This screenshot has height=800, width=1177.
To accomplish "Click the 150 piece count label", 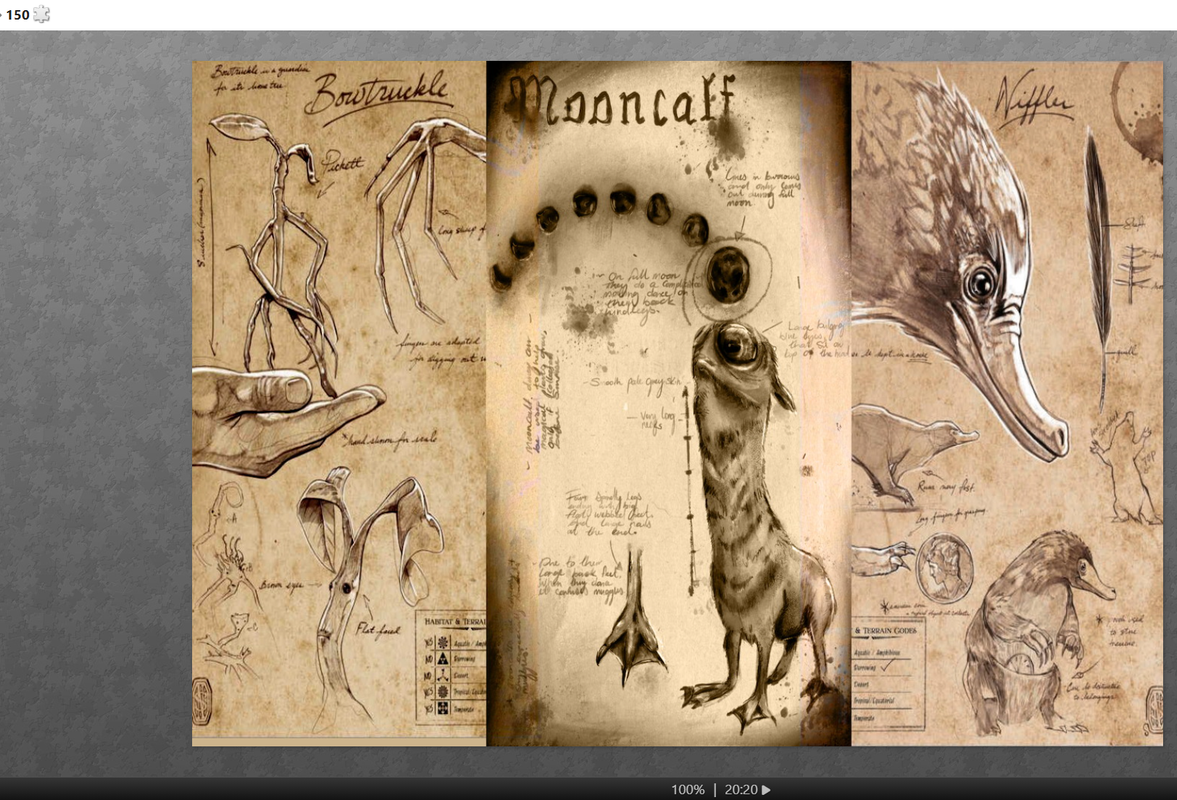I will coord(17,15).
